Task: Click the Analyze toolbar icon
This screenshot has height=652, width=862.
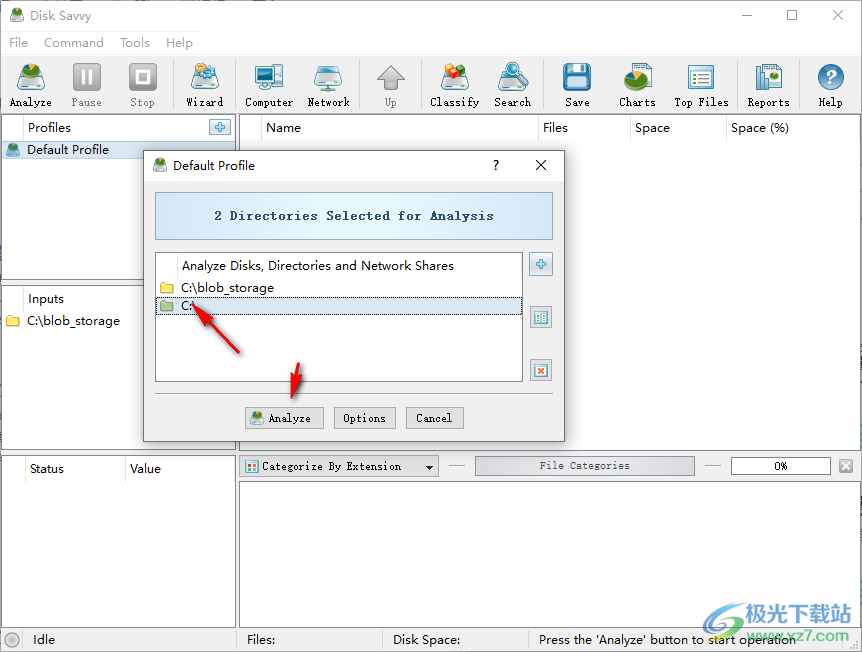Action: pos(31,85)
